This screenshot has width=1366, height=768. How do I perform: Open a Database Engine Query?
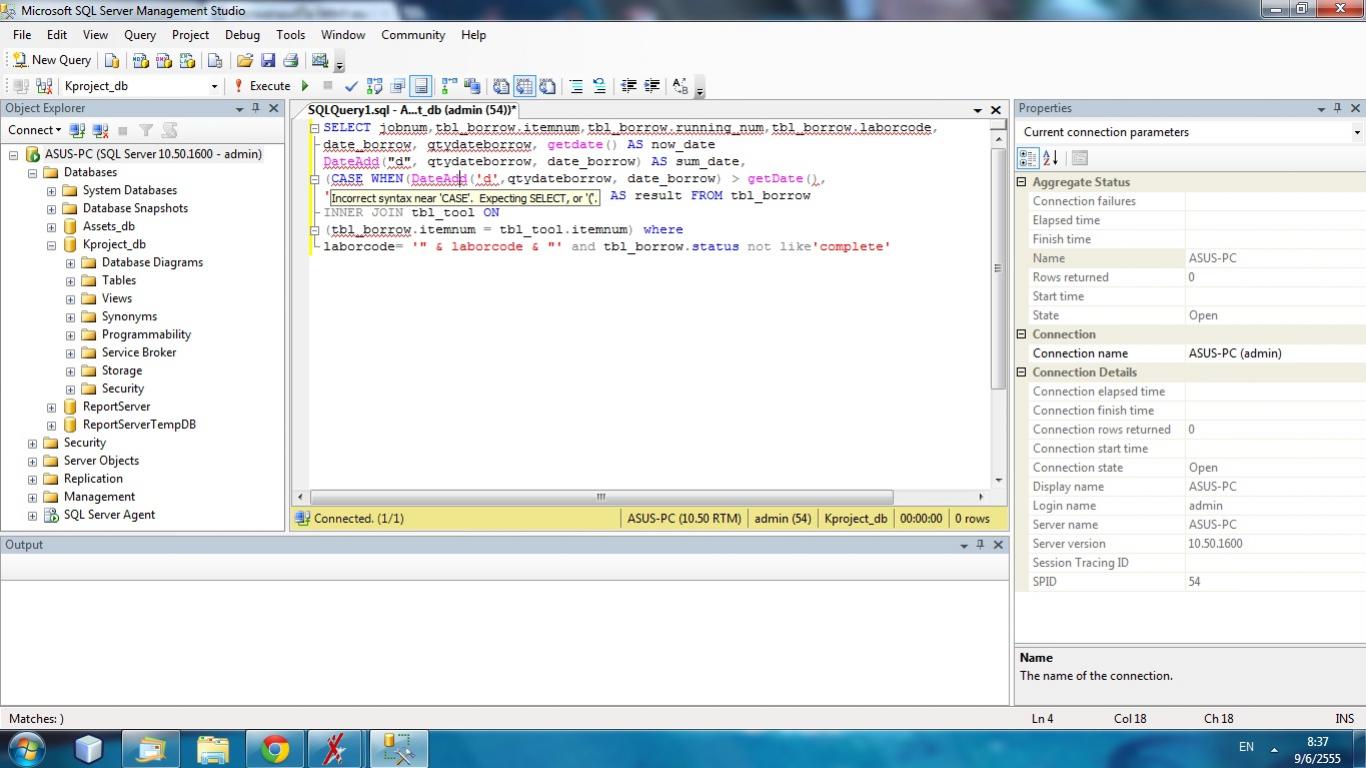click(x=112, y=60)
